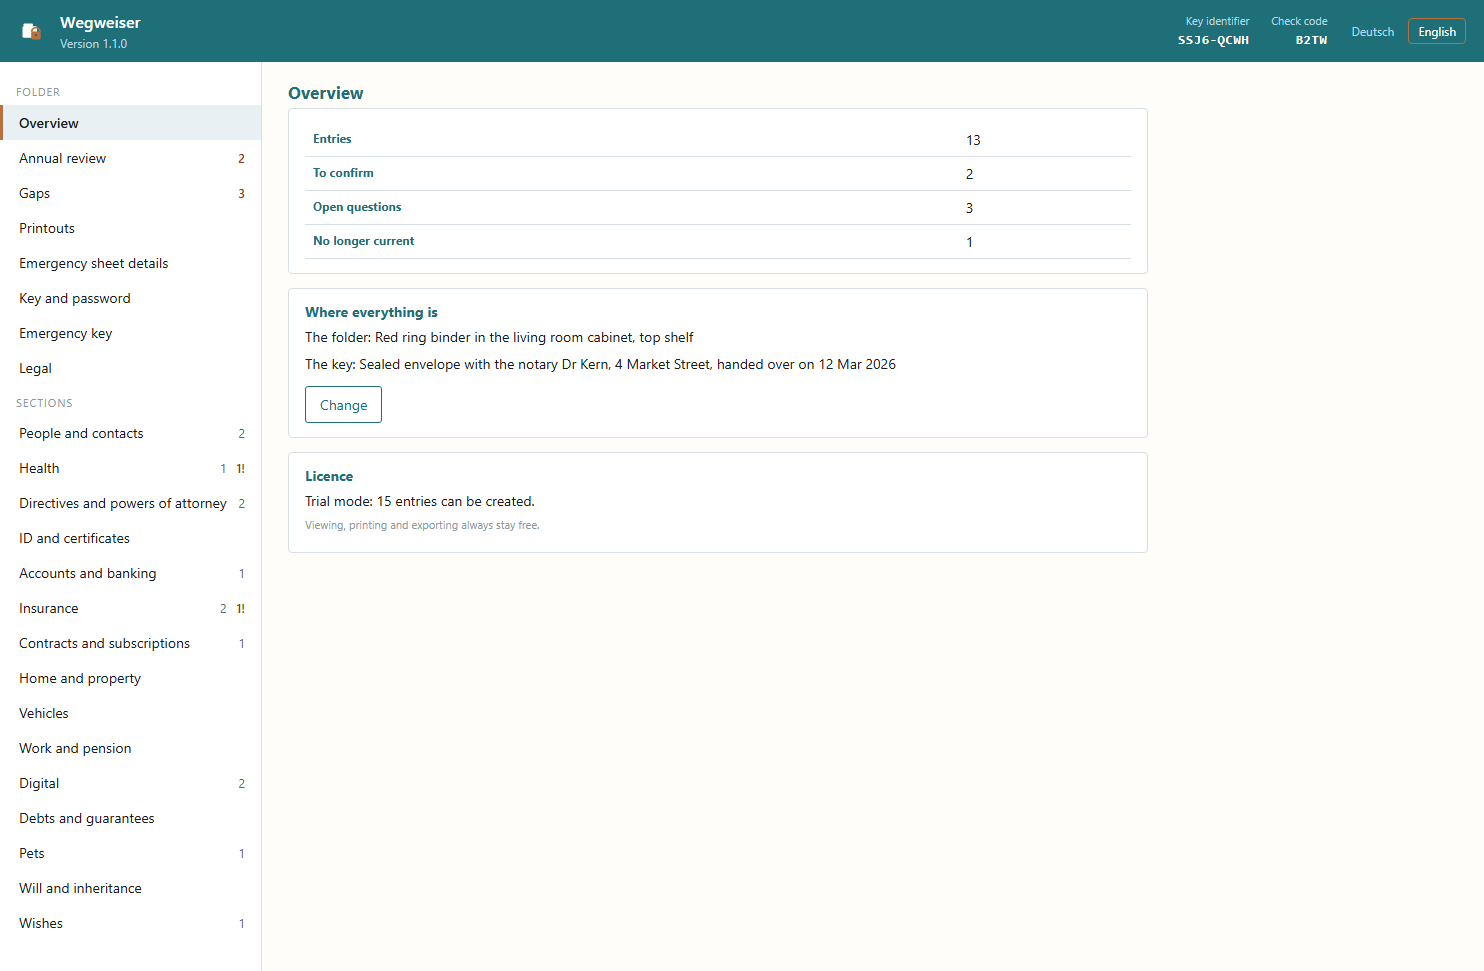Viewport: 1484px width, 971px height.
Task: Go to the Gaps page
Action: point(130,193)
